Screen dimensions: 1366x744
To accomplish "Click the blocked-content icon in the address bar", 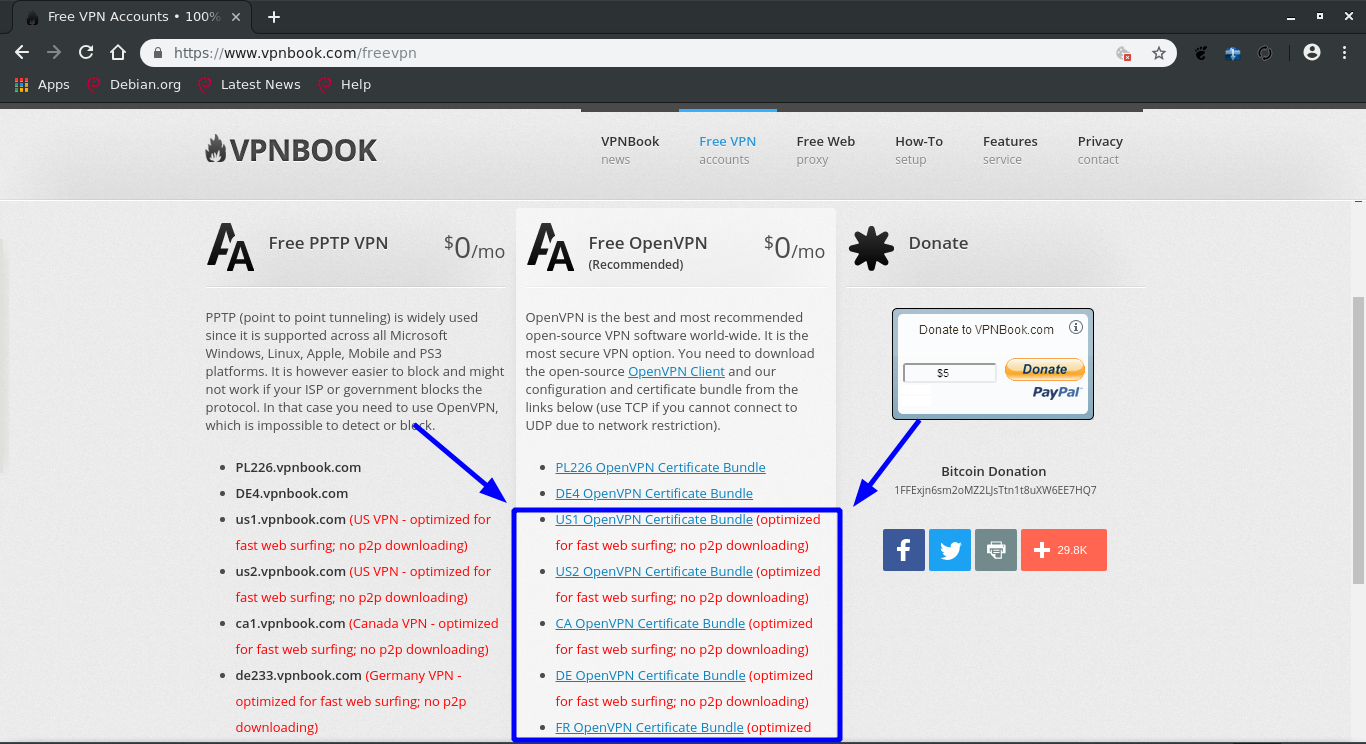I will [x=1124, y=53].
